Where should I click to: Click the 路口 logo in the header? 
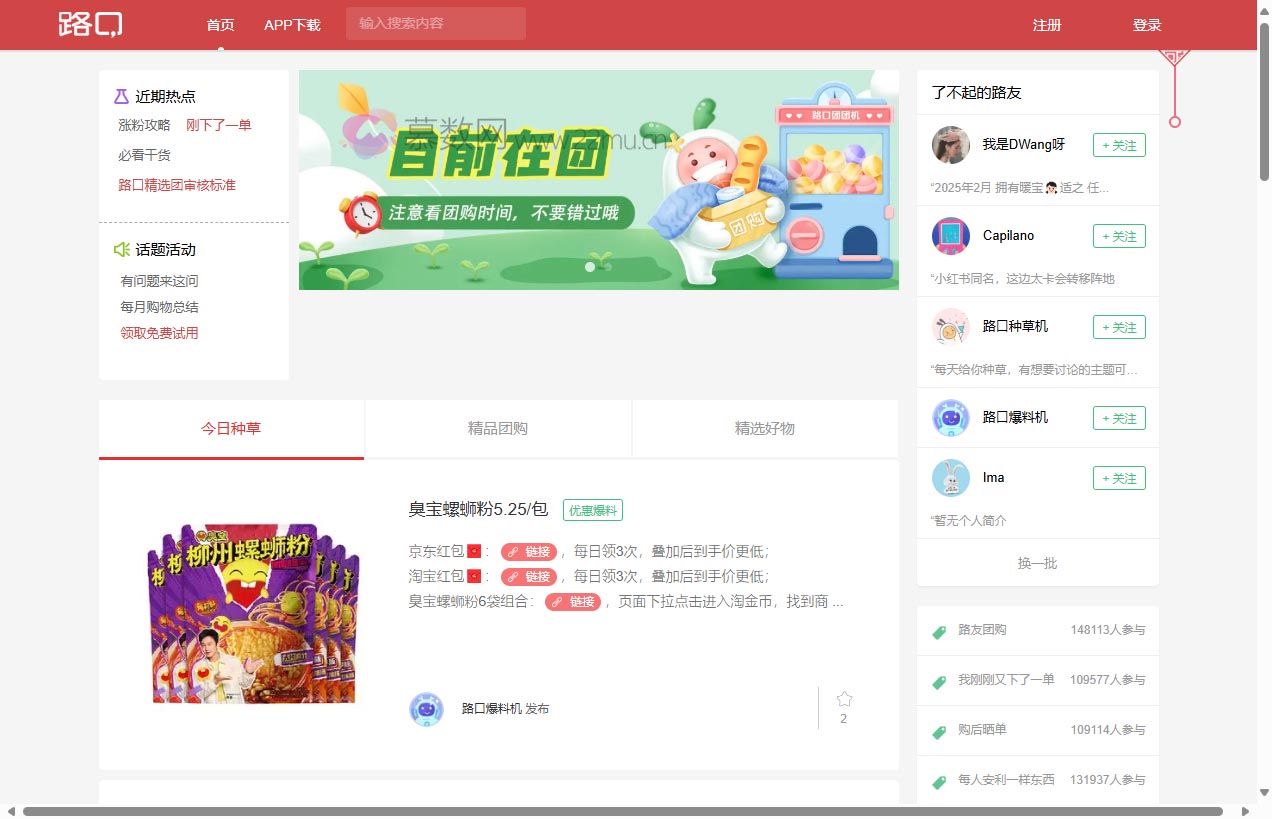[x=91, y=25]
